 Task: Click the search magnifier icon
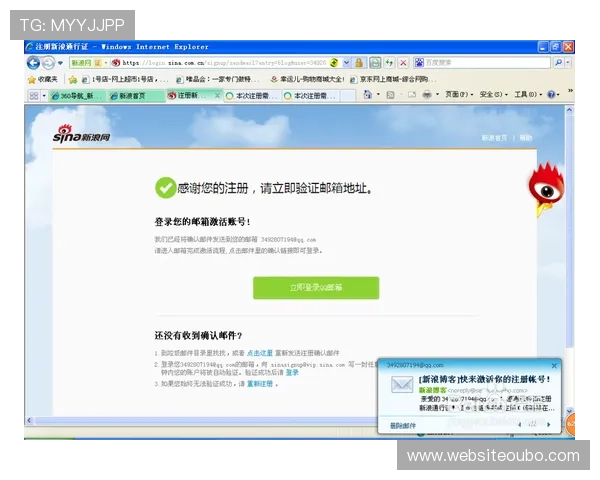pos(558,62)
